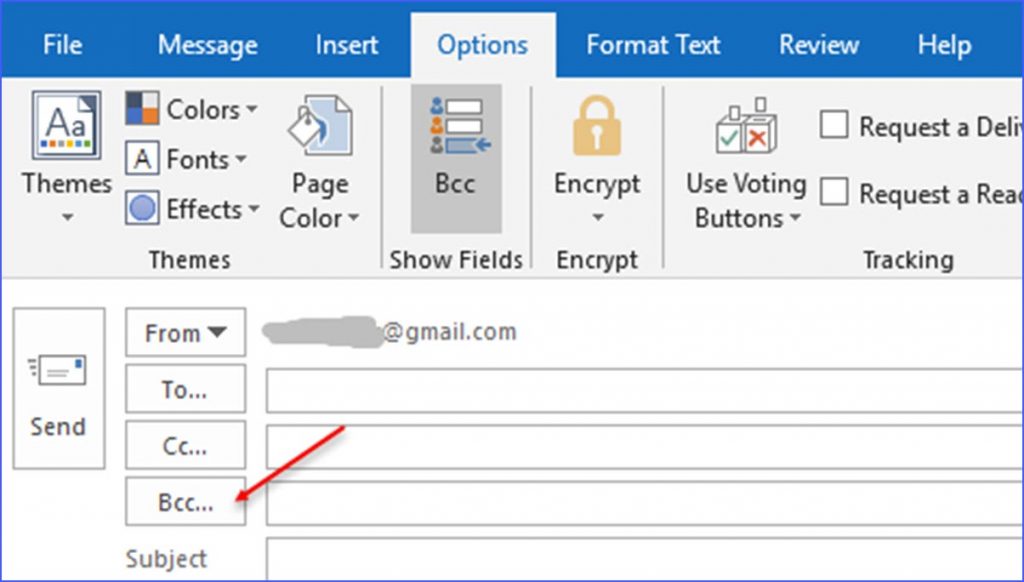The image size is (1024, 582).
Task: Open the Themes gallery icon
Action: coord(67,127)
